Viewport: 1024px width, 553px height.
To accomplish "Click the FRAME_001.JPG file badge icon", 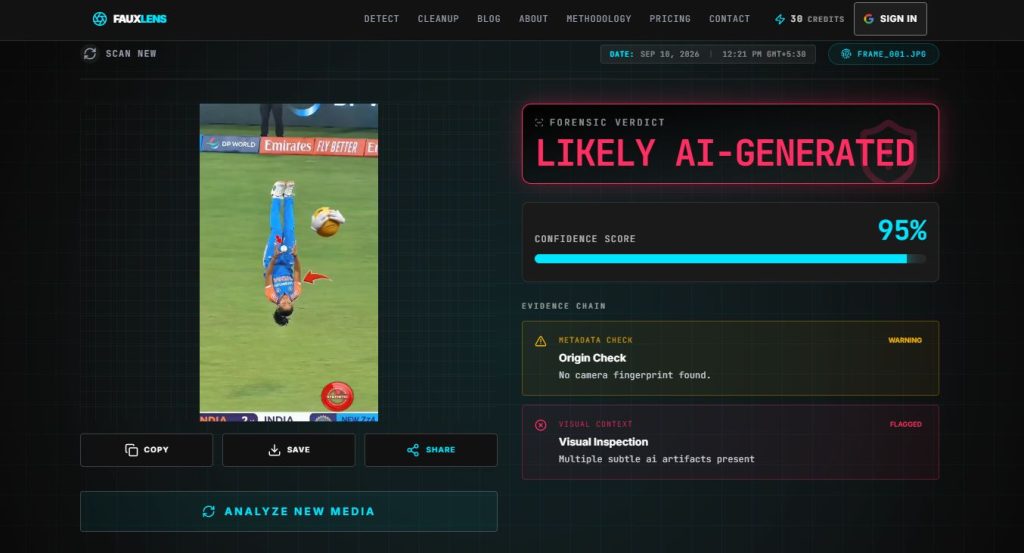I will pos(846,54).
